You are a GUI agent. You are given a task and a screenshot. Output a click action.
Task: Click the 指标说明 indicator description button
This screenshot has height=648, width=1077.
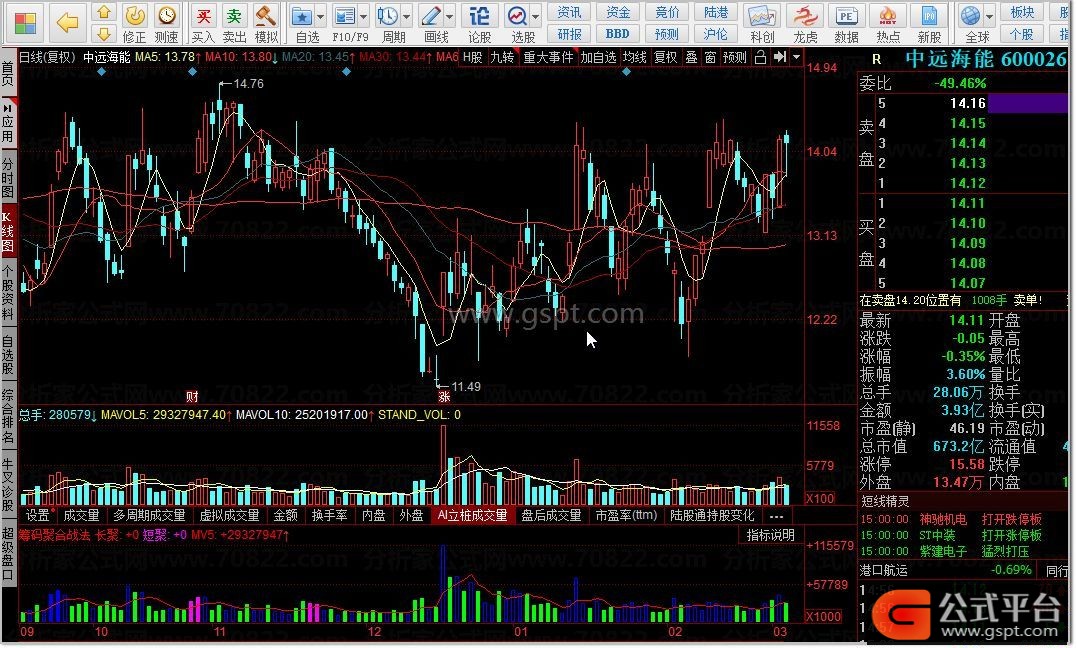pos(770,535)
